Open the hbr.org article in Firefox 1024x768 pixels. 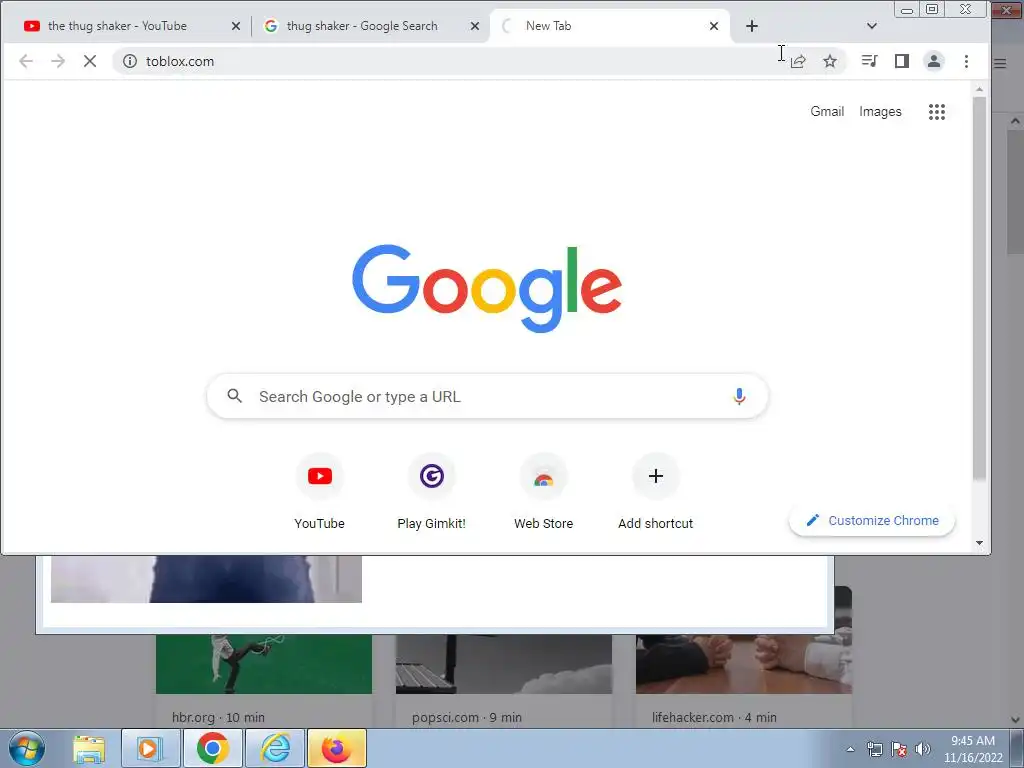click(264, 679)
